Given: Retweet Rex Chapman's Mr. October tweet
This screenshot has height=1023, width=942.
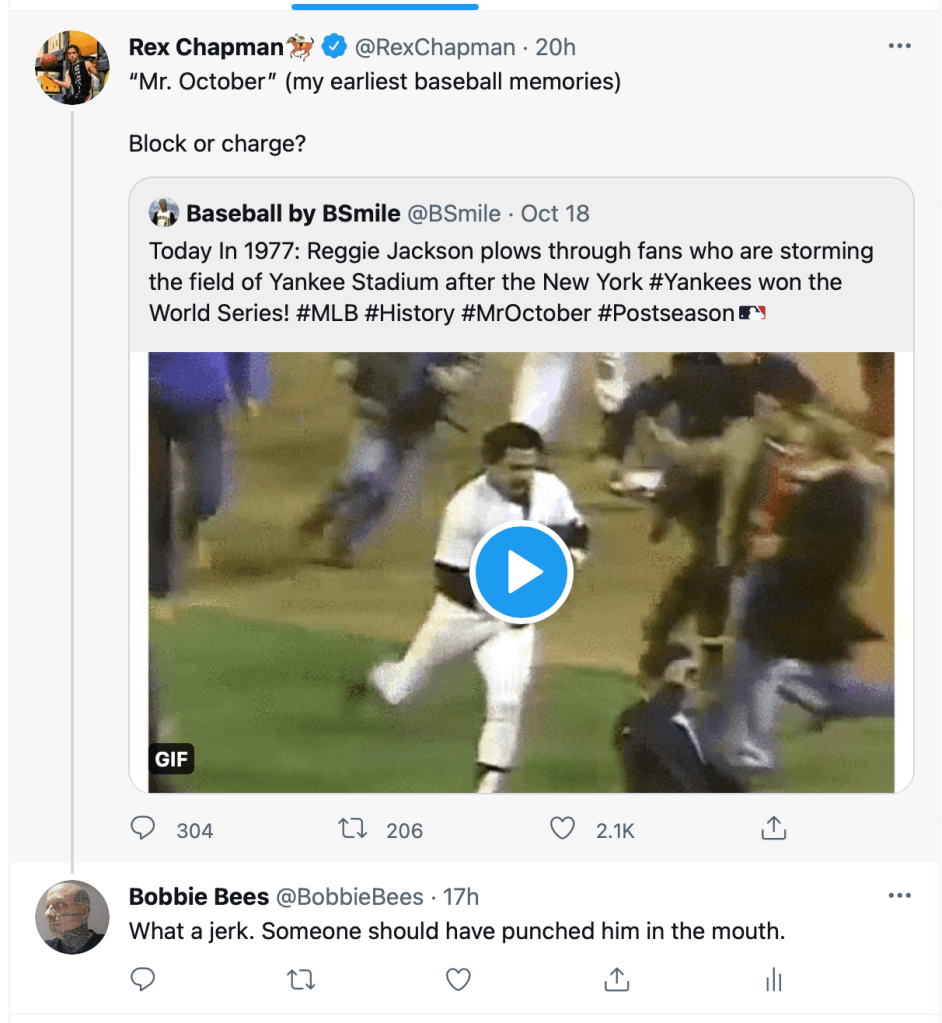Looking at the screenshot, I should point(352,829).
